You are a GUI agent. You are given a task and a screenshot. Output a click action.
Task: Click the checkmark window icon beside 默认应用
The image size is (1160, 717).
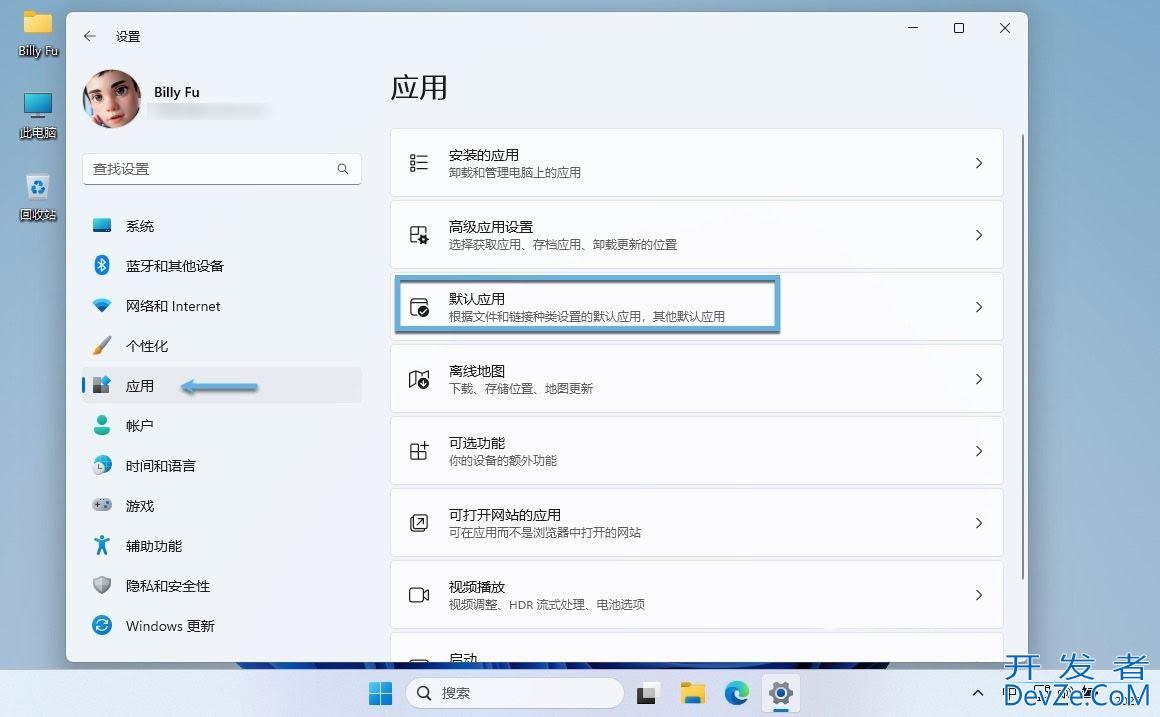(419, 306)
